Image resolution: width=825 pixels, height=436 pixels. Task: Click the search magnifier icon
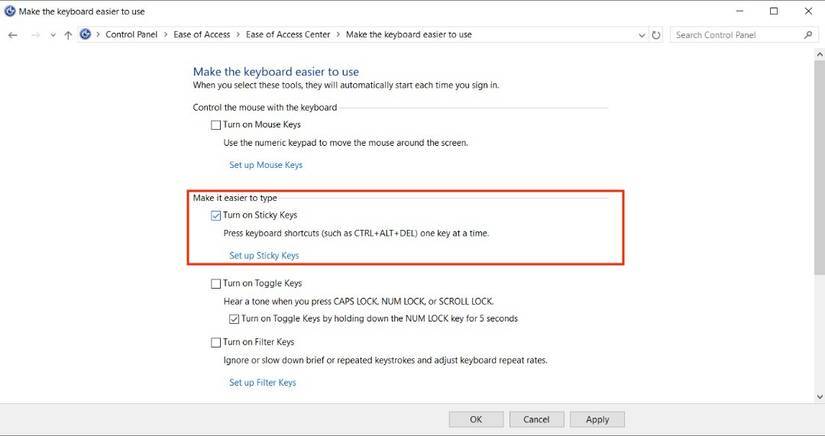[x=808, y=35]
